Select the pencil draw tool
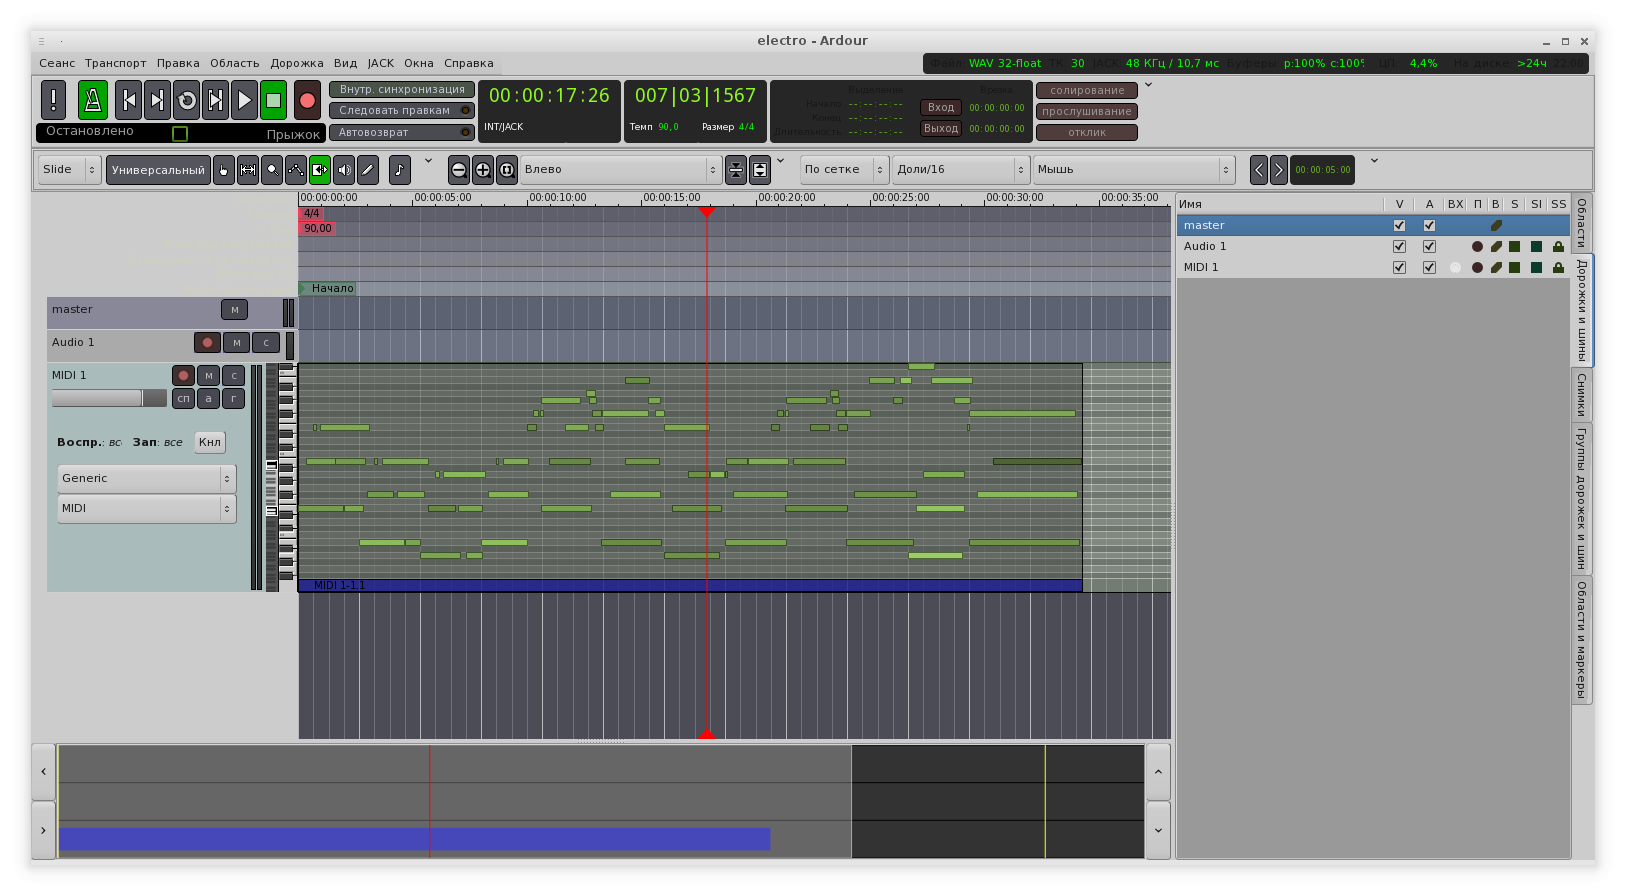Viewport: 1626px width, 896px height. (x=368, y=170)
